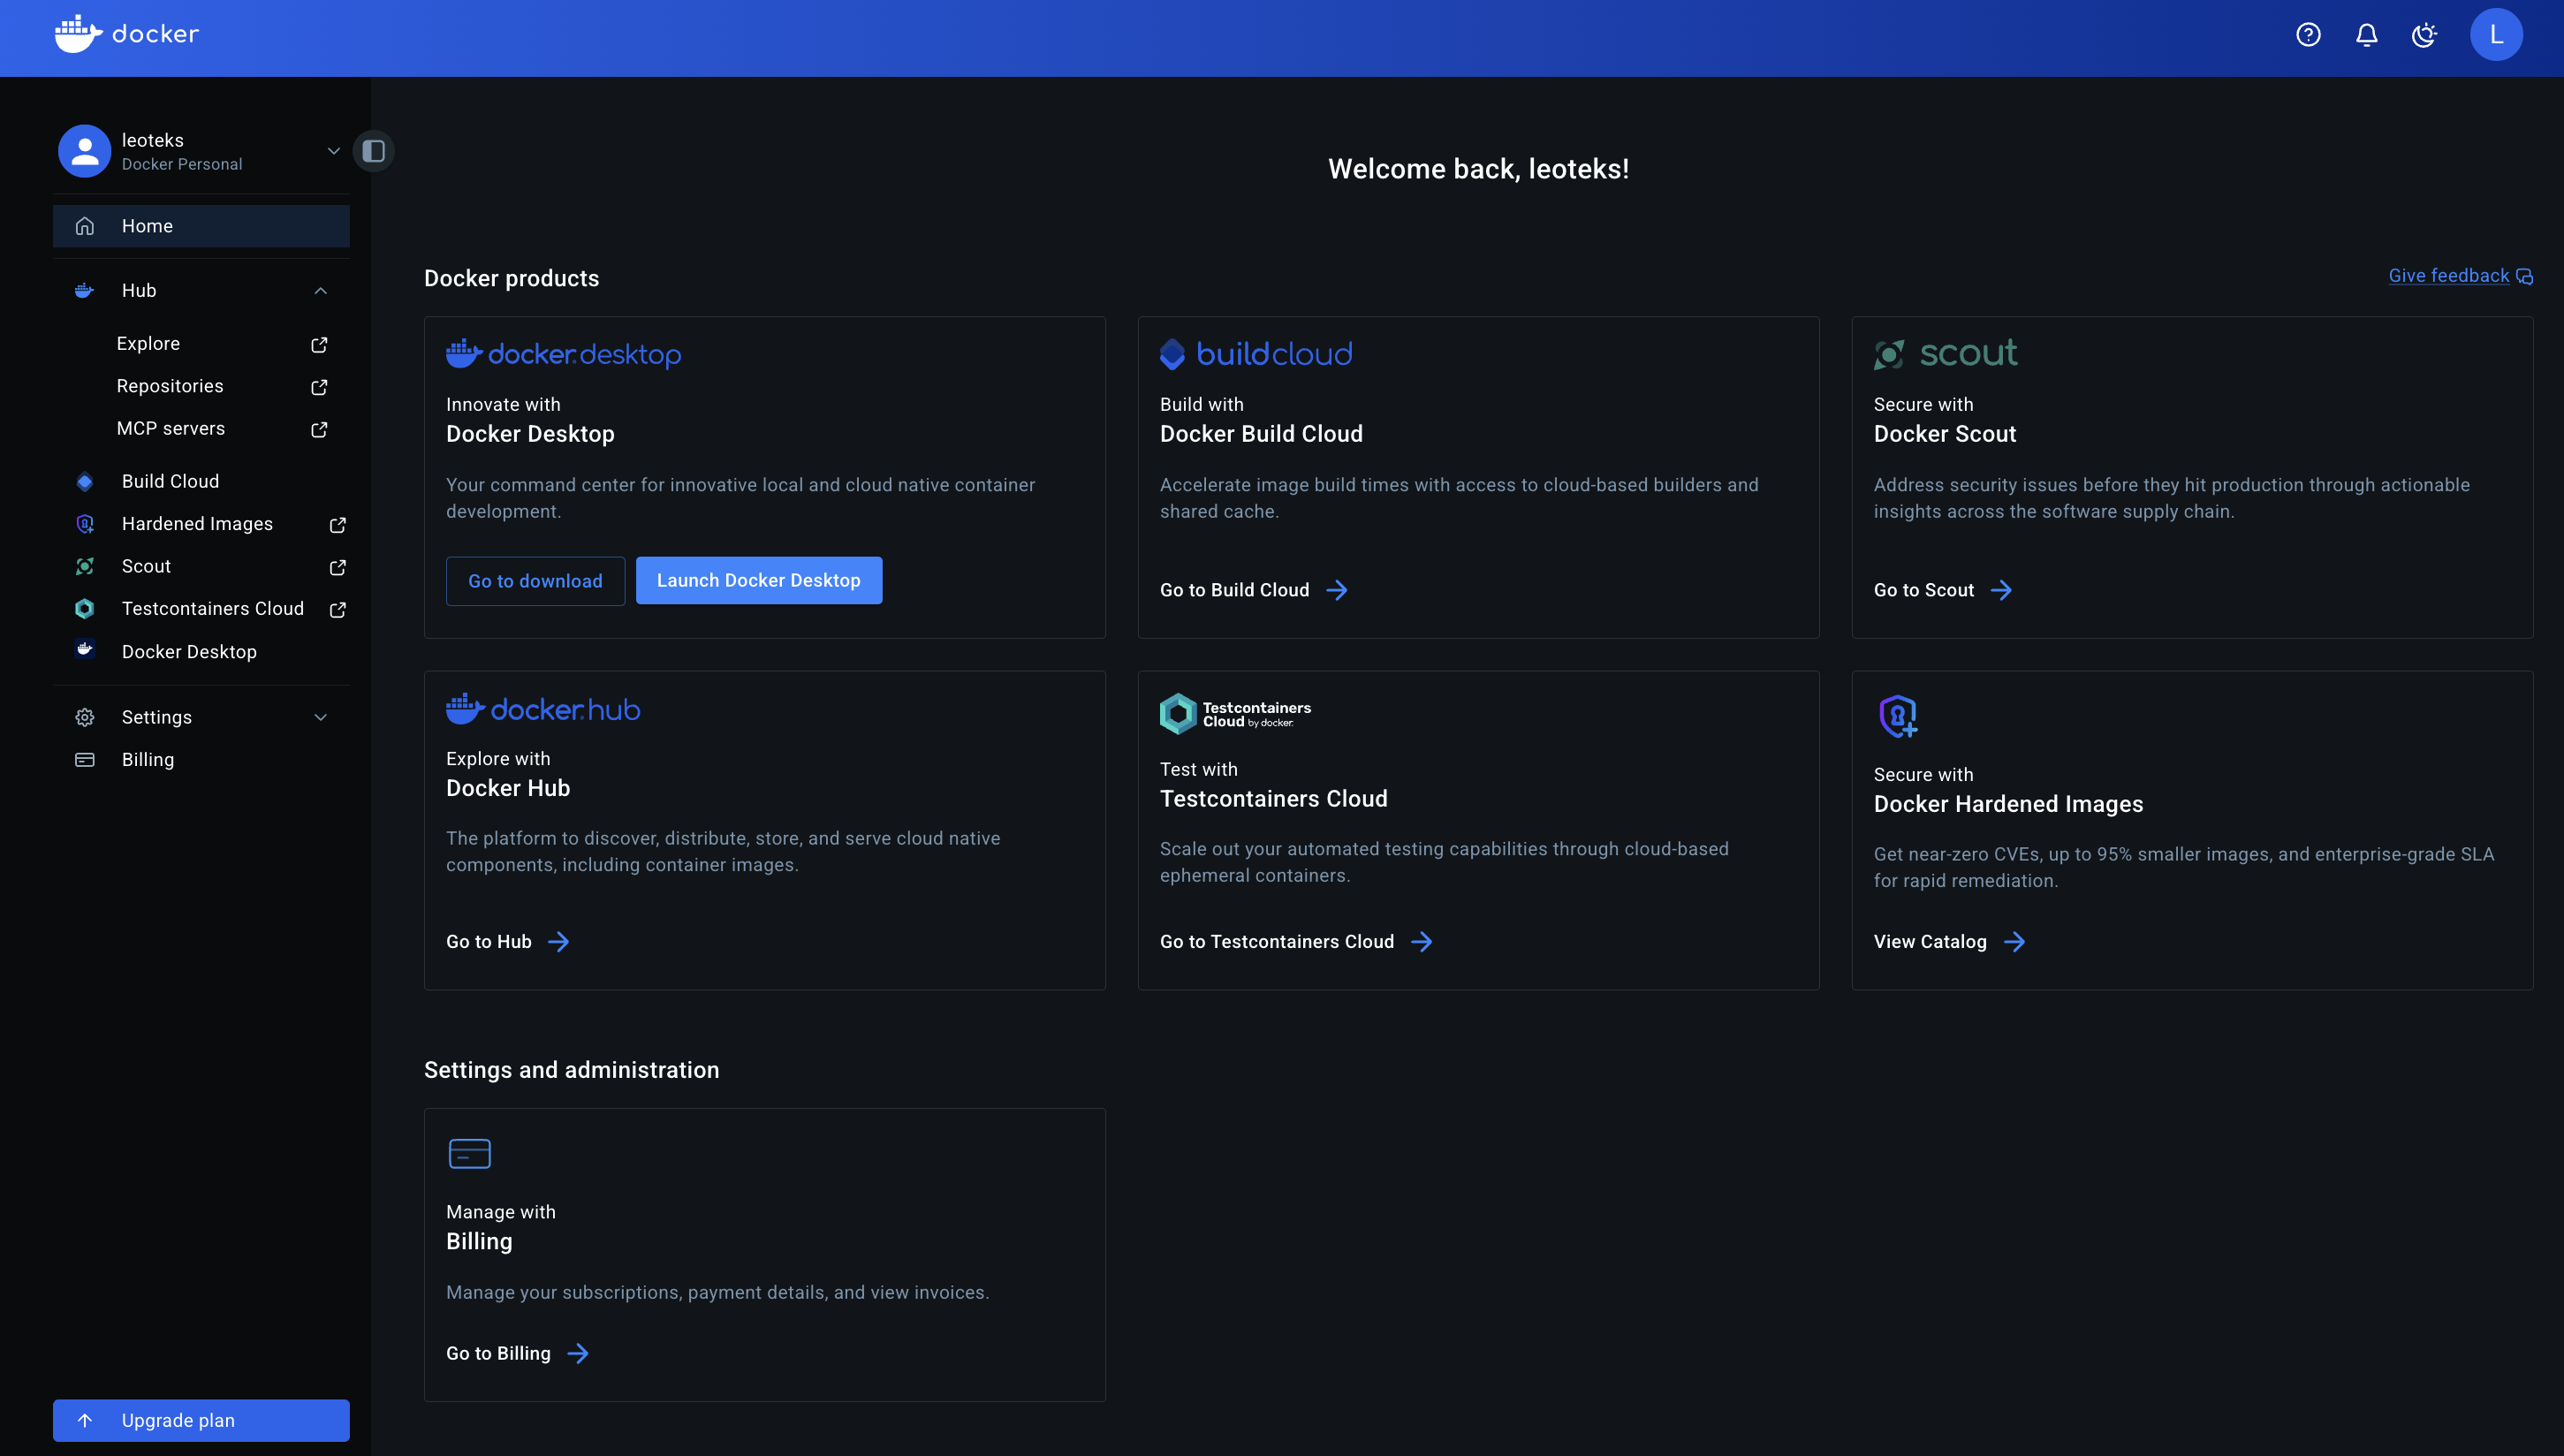This screenshot has height=1456, width=2564.
Task: Expand the leoteks account switcher
Action: [x=333, y=151]
